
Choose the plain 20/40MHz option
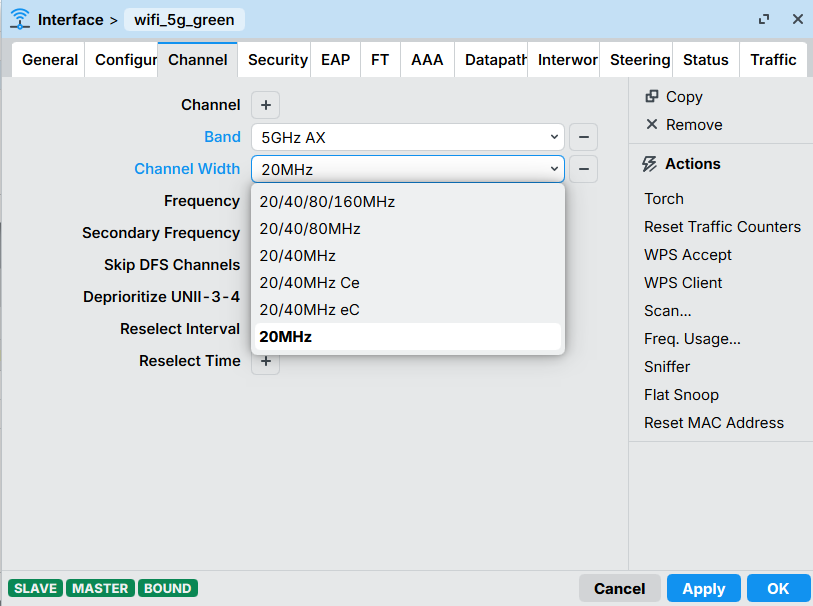click(408, 256)
